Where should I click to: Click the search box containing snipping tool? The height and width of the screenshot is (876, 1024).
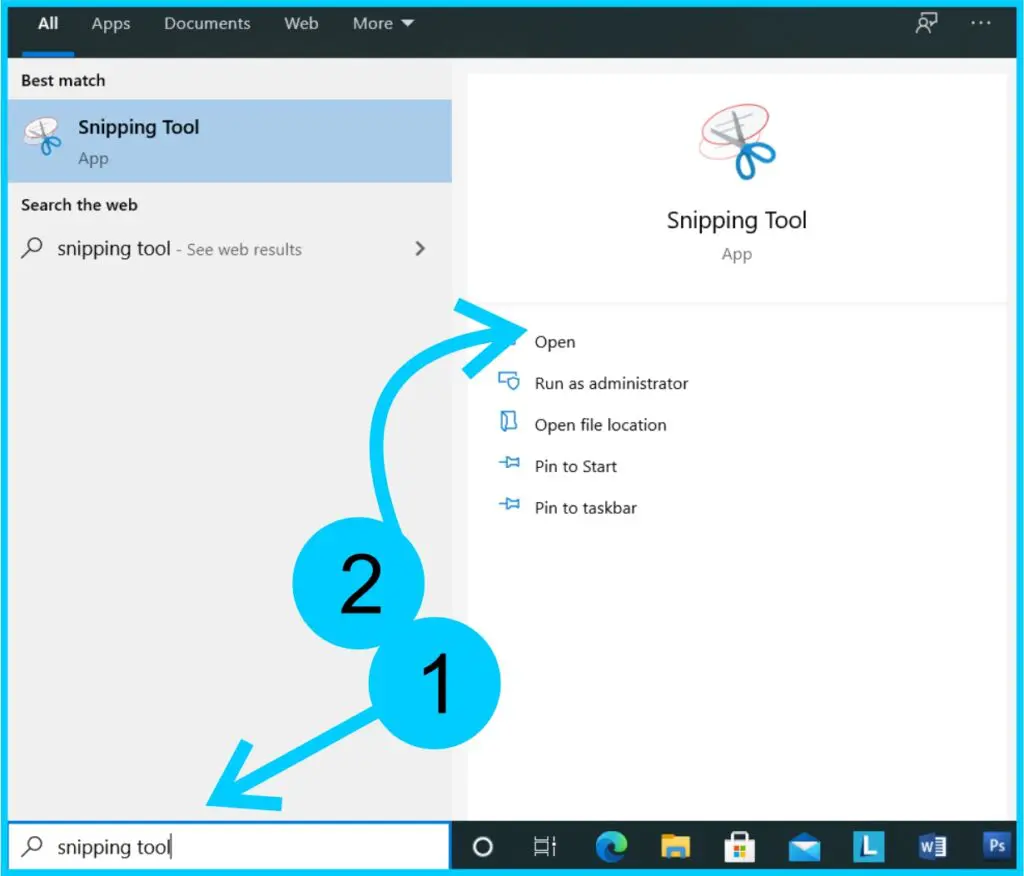[230, 847]
